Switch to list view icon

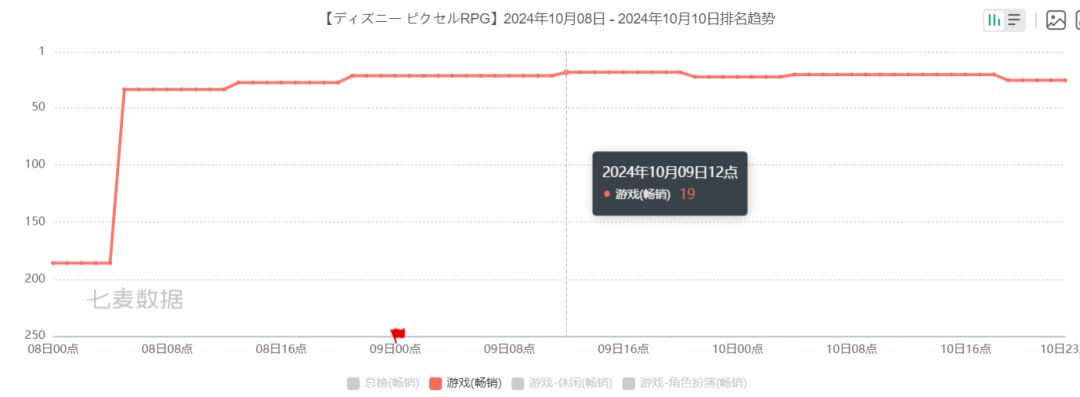1014,20
